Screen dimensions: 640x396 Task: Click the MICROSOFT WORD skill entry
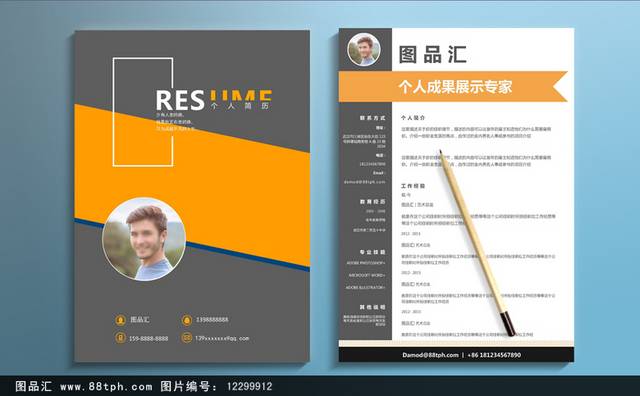click(367, 276)
